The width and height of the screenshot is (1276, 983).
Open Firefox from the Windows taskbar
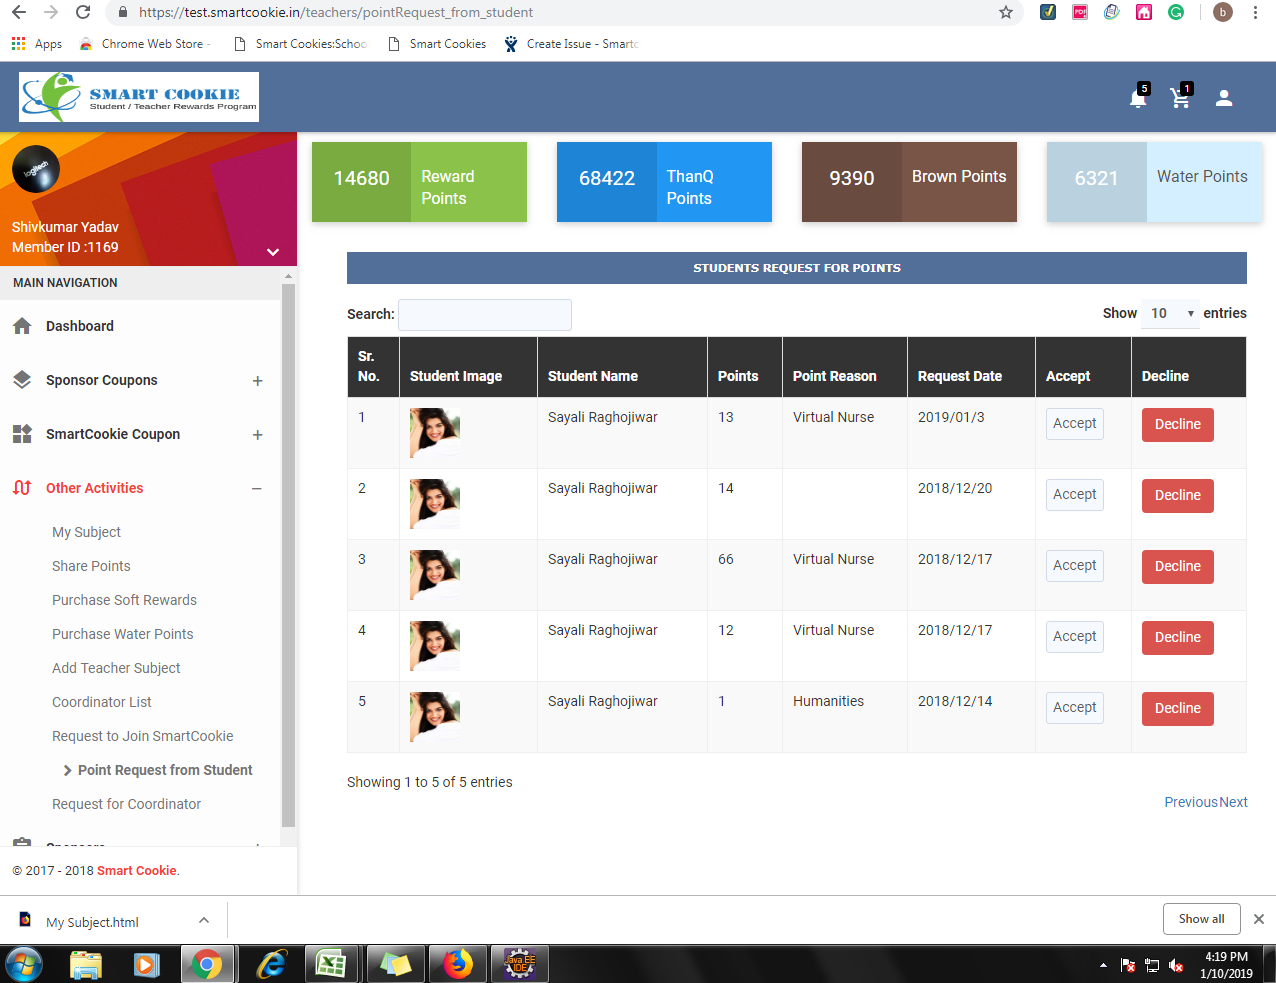tap(458, 964)
